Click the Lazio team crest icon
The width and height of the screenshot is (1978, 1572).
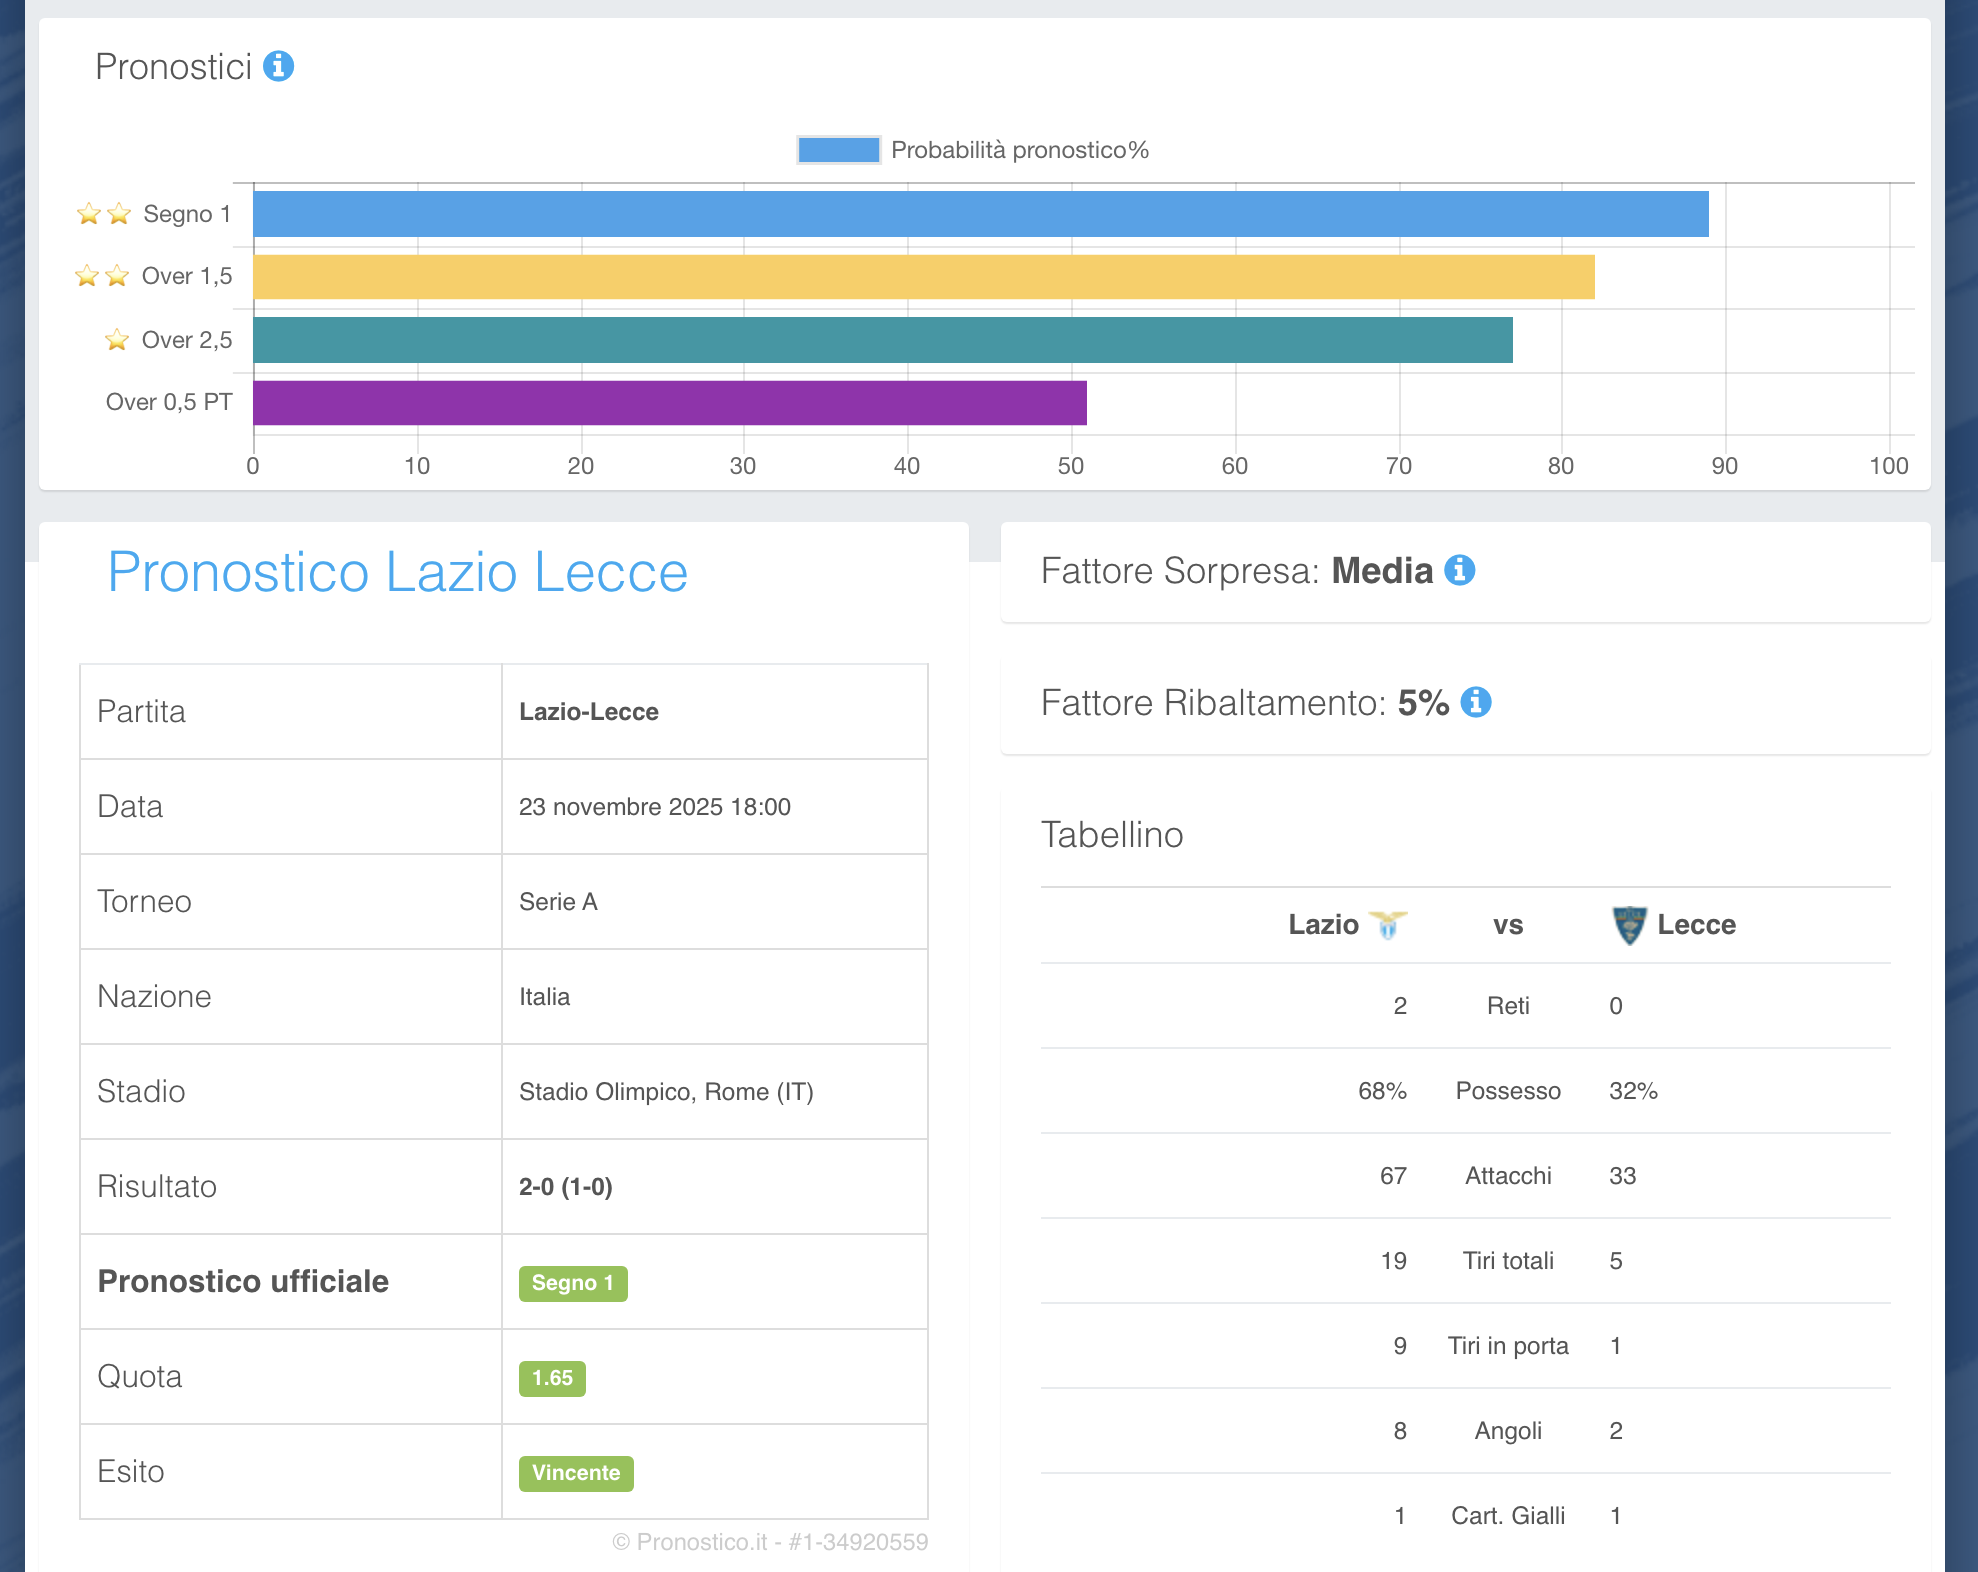1388,924
